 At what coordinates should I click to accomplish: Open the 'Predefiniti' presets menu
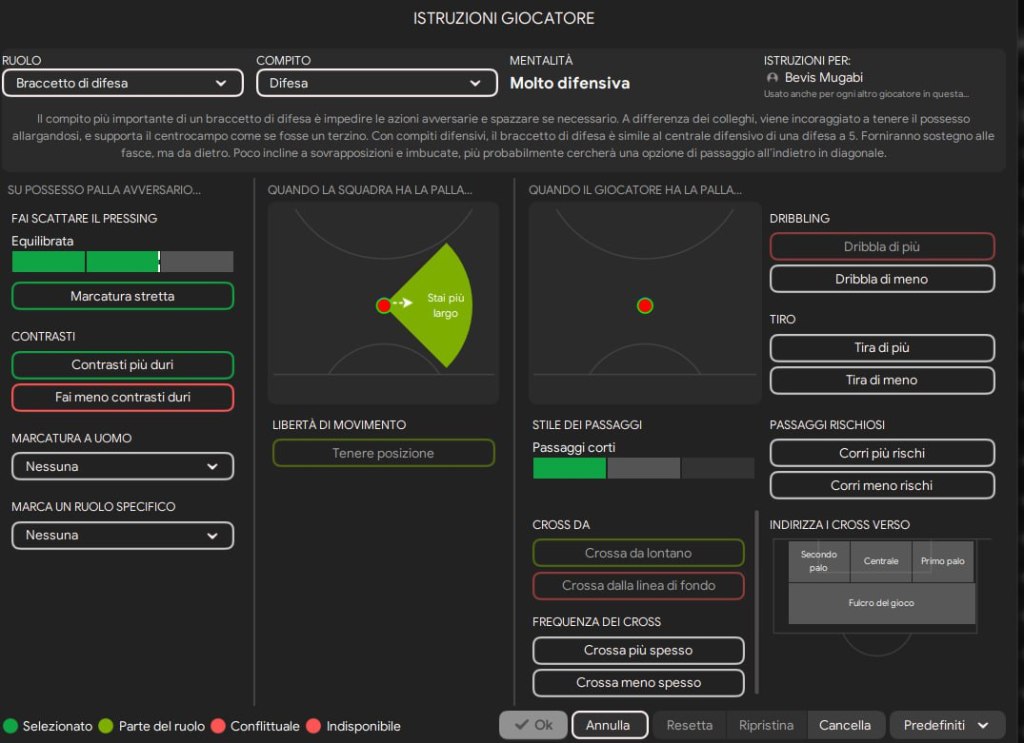pos(947,725)
